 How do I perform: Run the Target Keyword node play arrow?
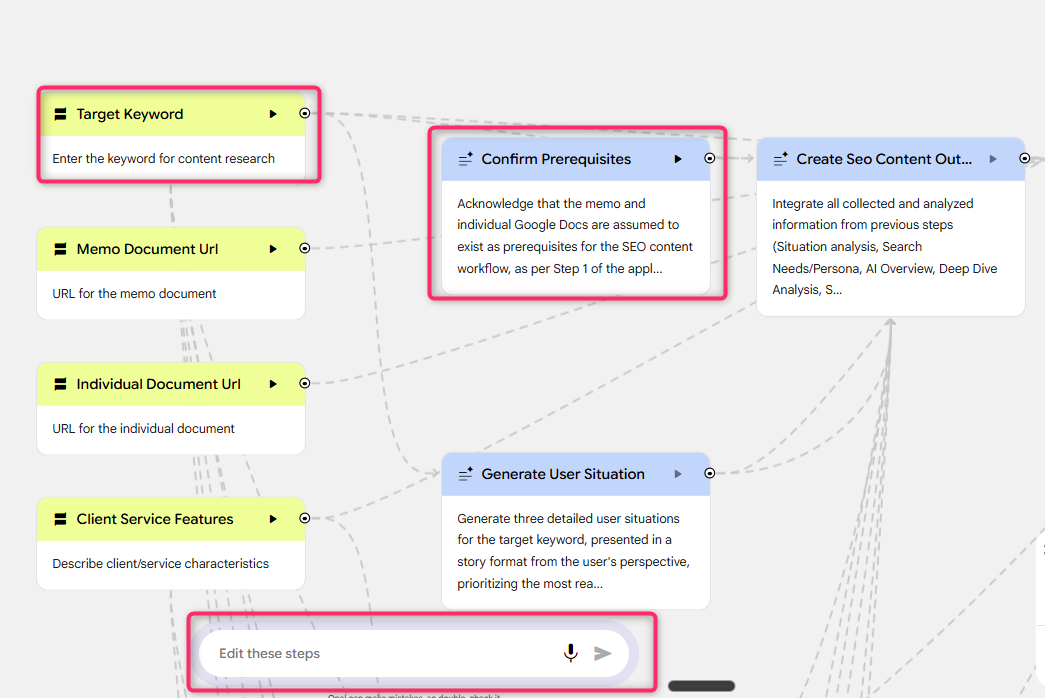point(273,114)
